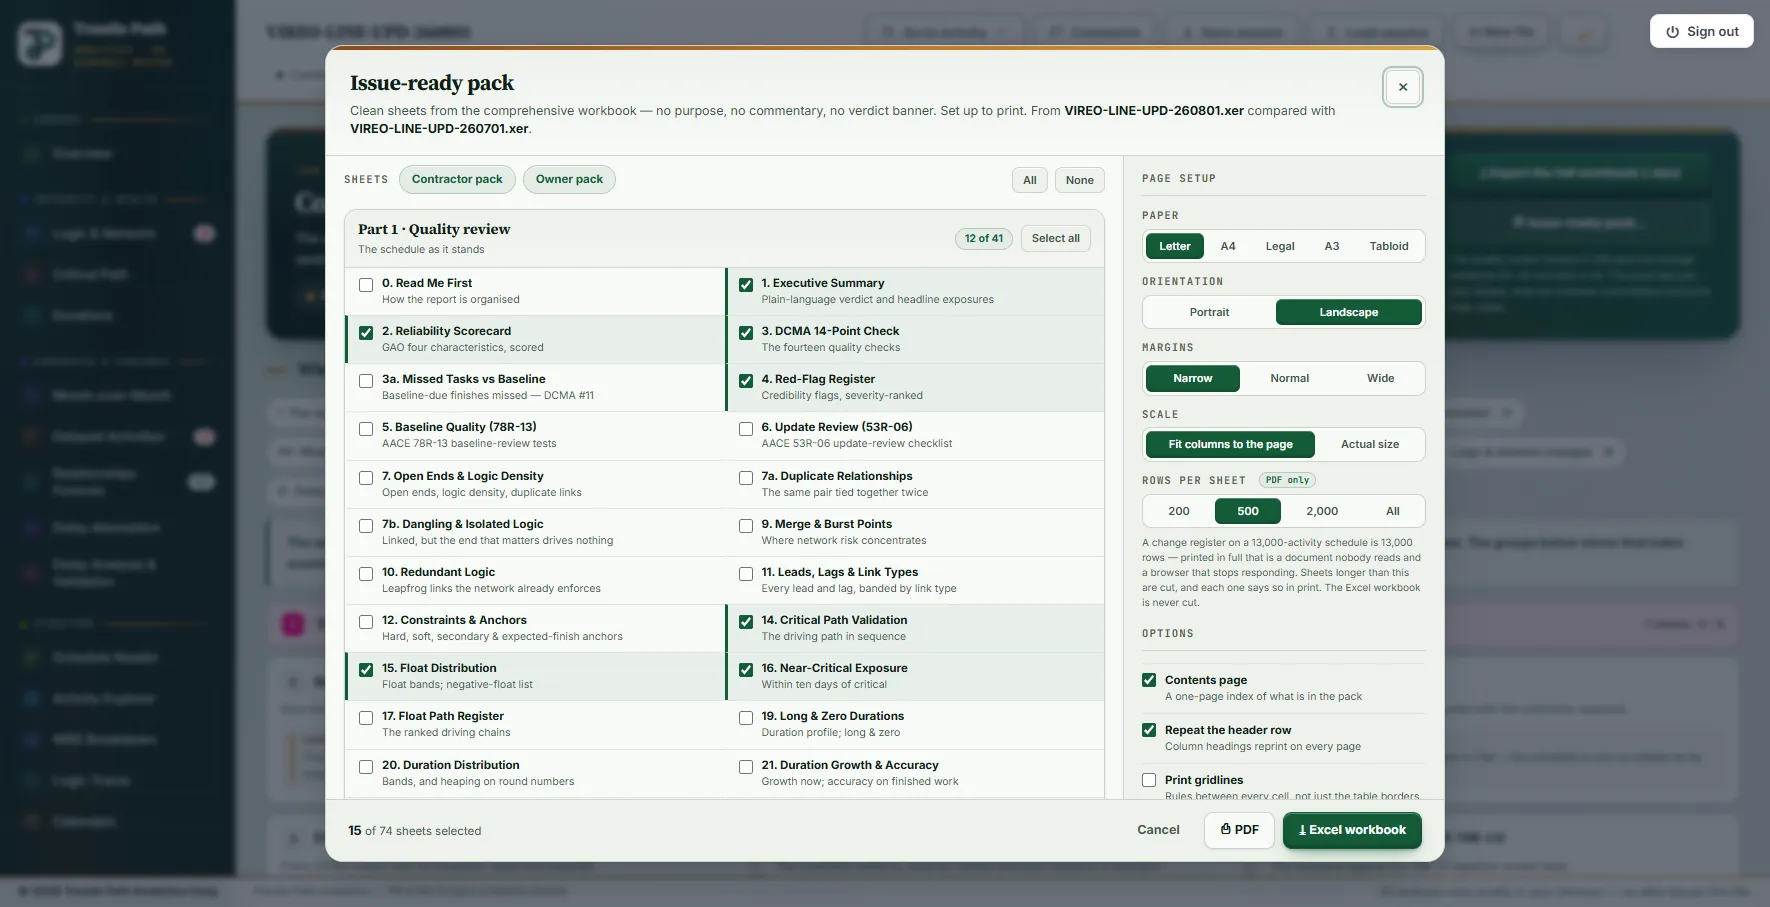Enable 7. Open Ends & Logic Density

point(366,478)
